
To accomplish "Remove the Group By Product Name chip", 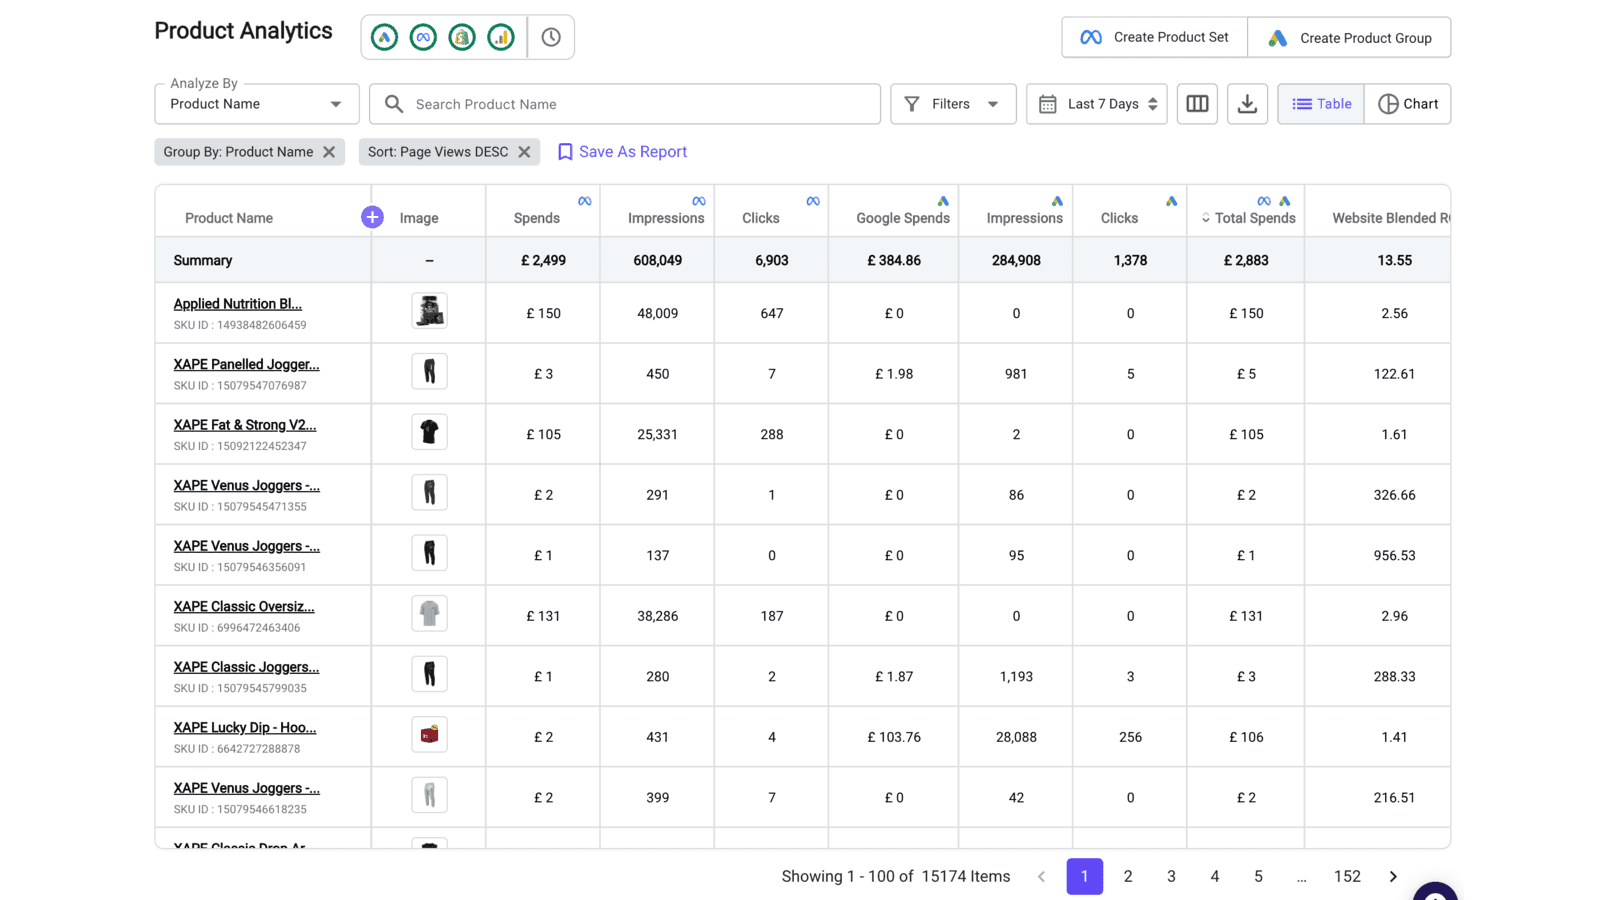I will 330,151.
